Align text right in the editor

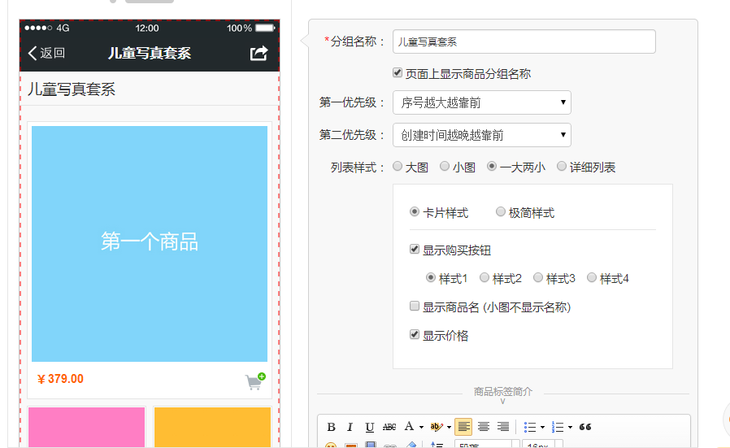502,427
